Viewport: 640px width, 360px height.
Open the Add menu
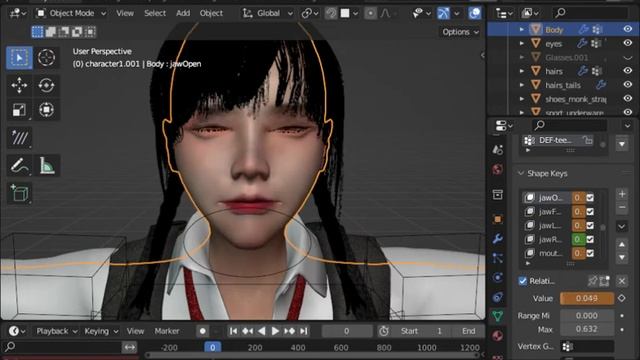click(x=183, y=13)
